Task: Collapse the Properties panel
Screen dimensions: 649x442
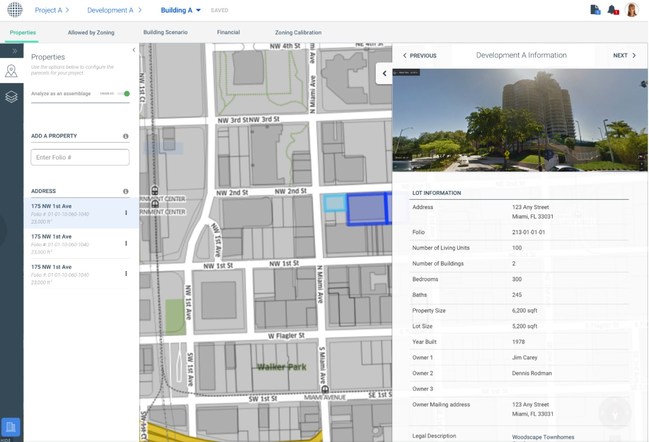Action: [x=134, y=50]
